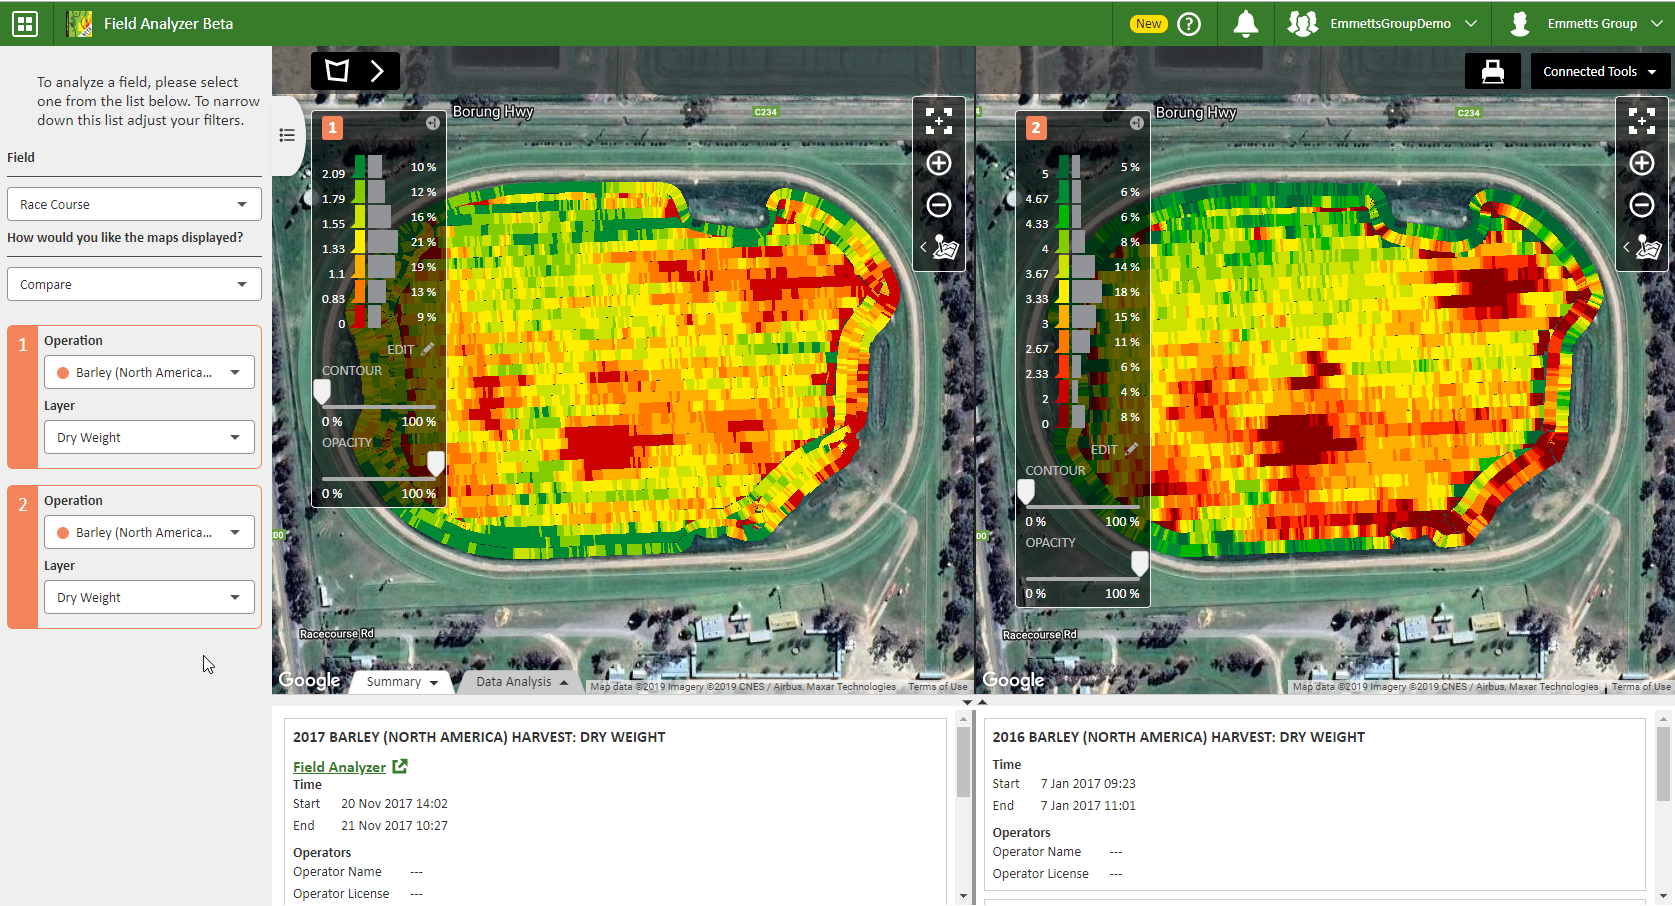Click the forward chevron next to the boundary icon

click(377, 70)
